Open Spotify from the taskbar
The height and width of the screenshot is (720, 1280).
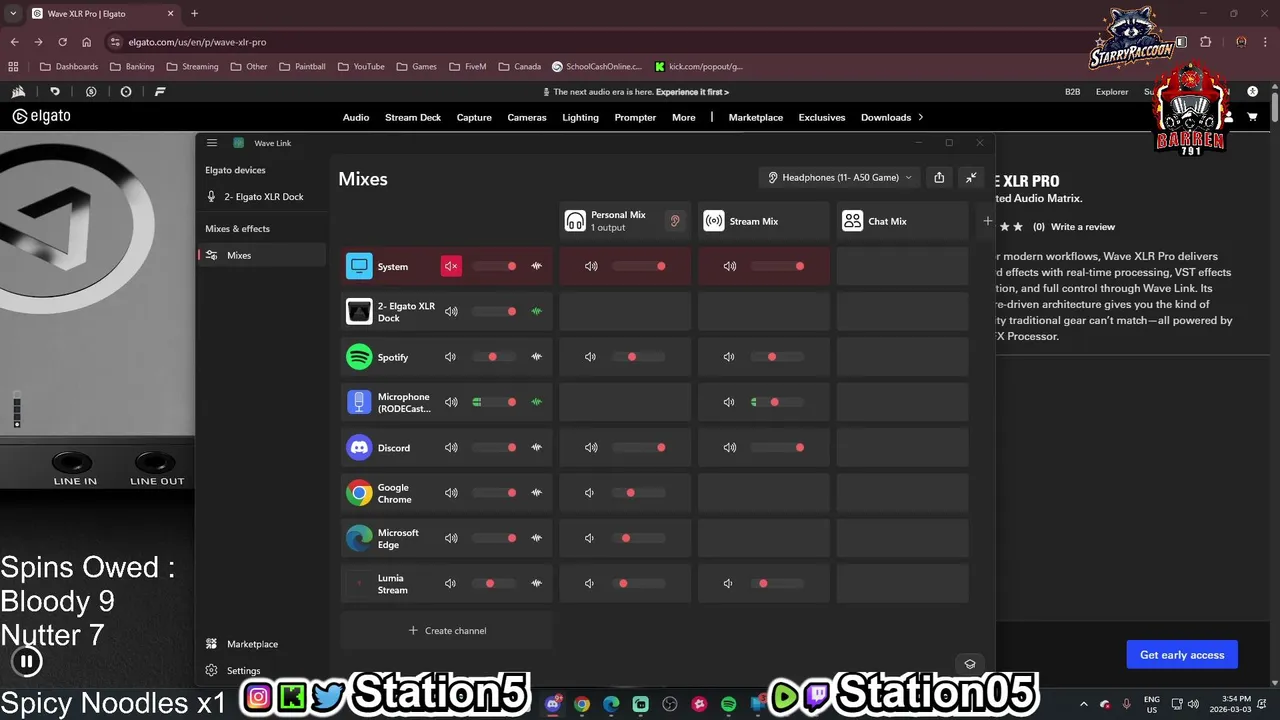point(729,704)
